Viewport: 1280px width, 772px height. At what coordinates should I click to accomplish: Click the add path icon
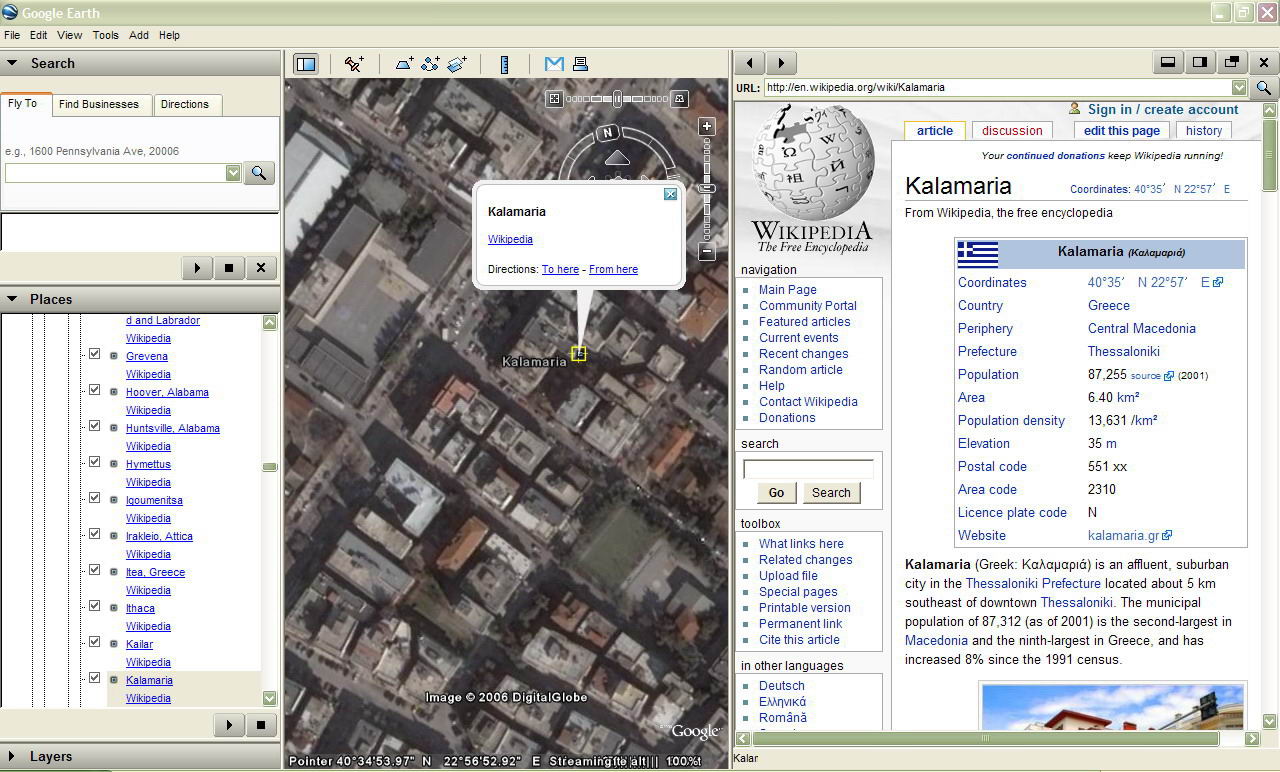point(430,64)
